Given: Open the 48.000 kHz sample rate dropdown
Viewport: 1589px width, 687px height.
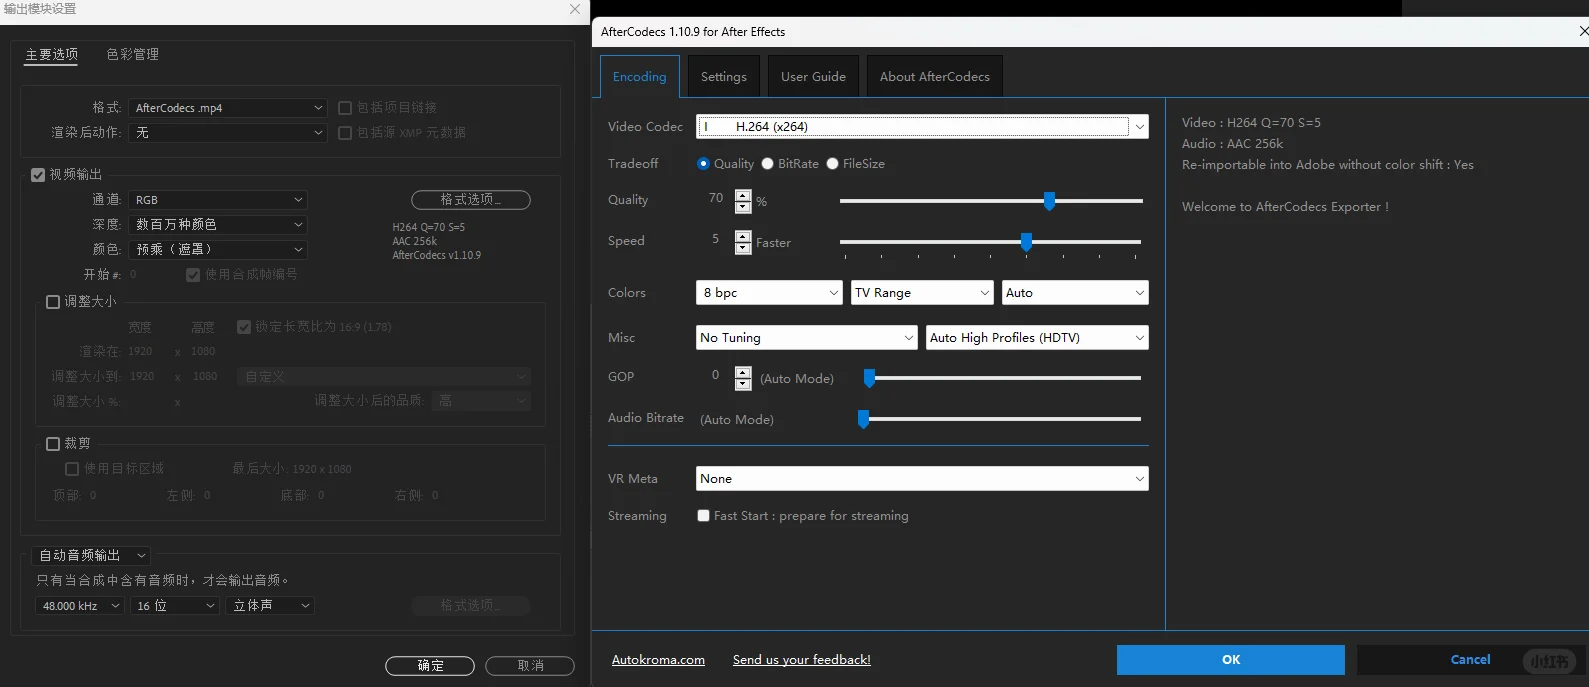Looking at the screenshot, I should tap(80, 606).
